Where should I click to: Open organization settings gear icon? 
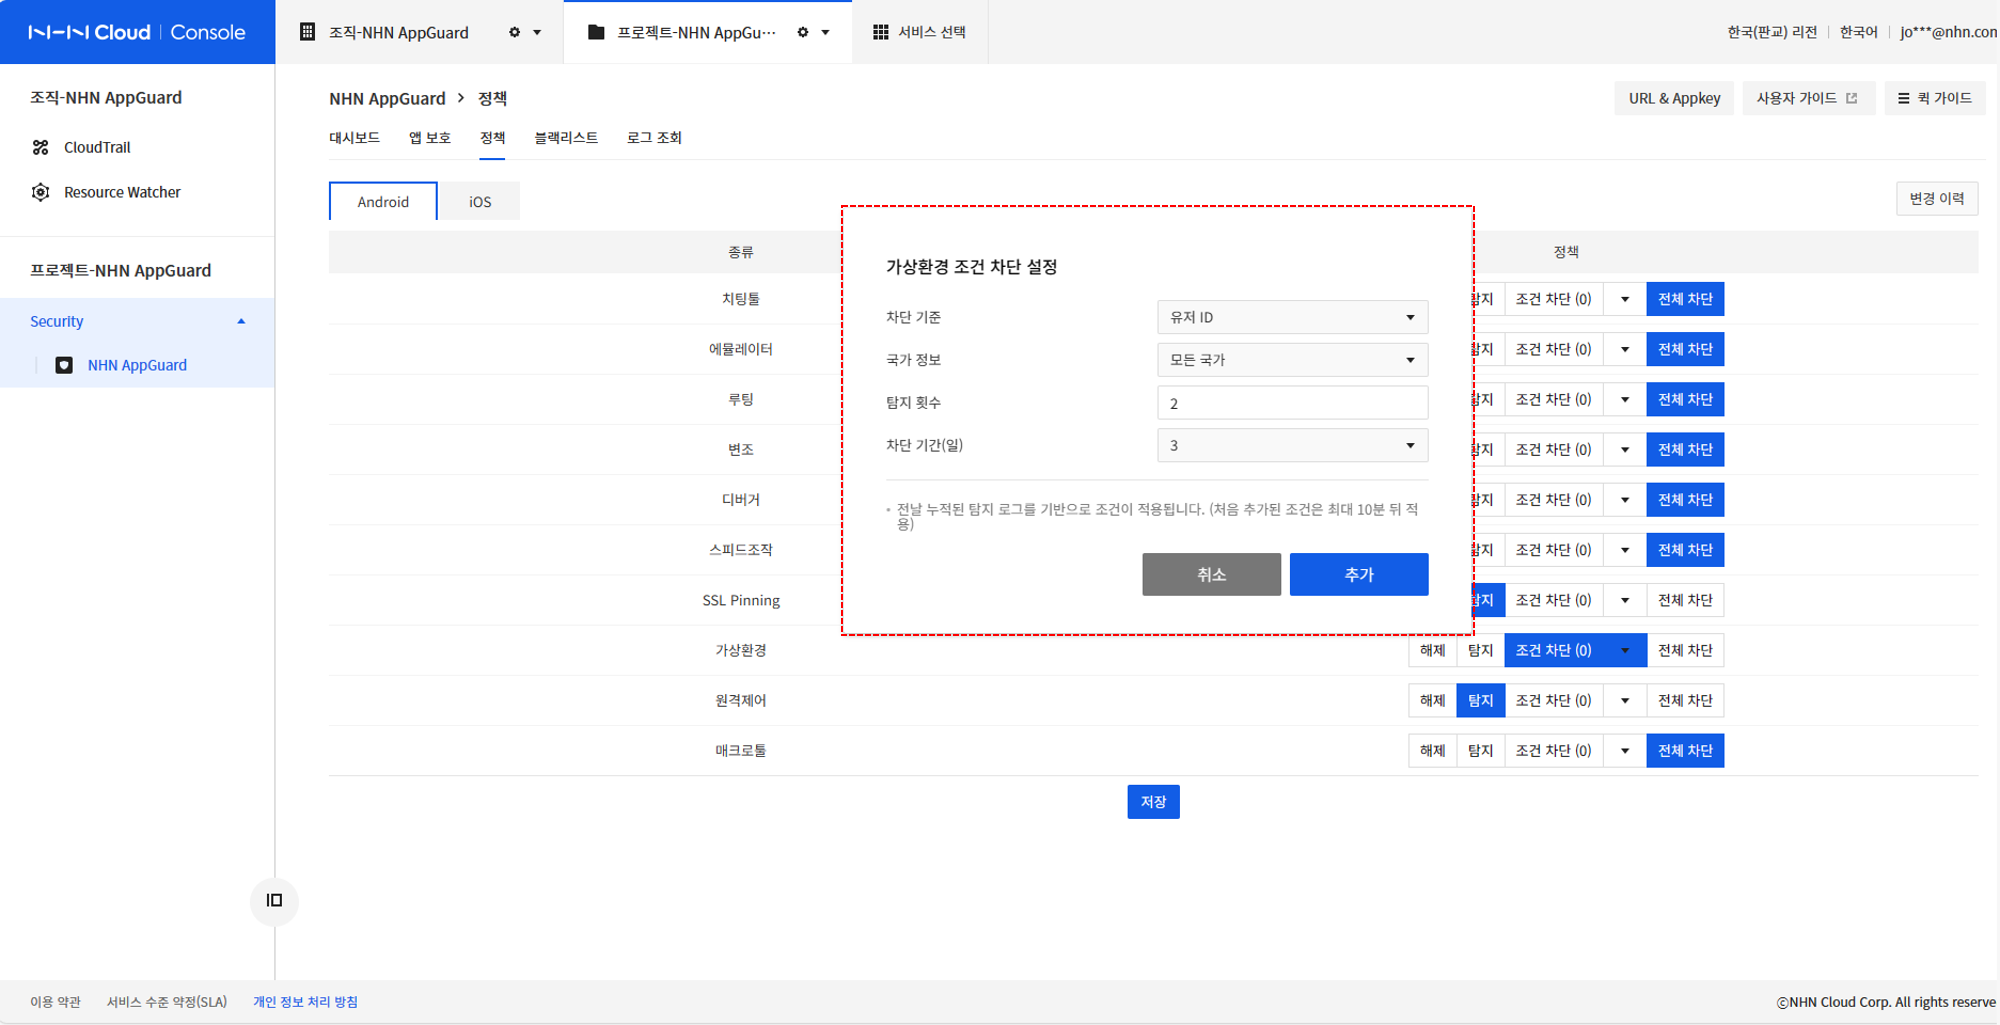(514, 32)
